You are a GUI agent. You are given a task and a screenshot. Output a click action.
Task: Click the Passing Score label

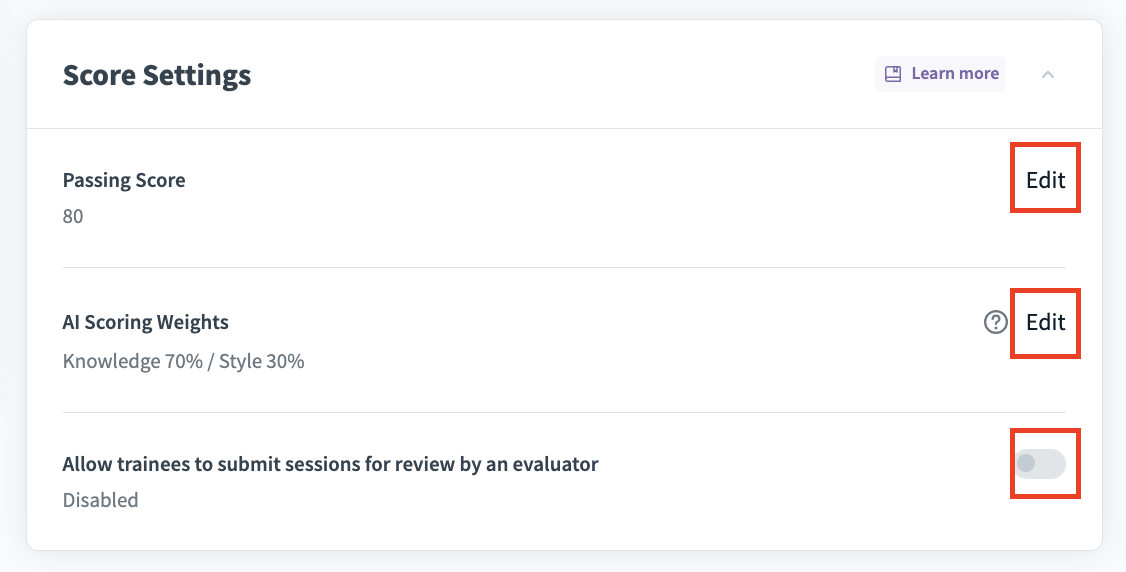click(x=124, y=180)
